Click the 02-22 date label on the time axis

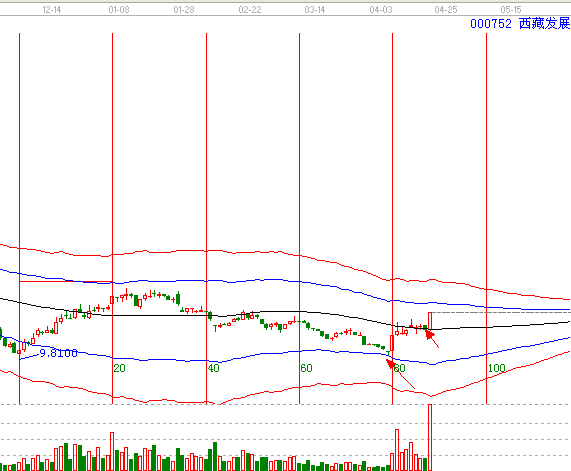250,10
